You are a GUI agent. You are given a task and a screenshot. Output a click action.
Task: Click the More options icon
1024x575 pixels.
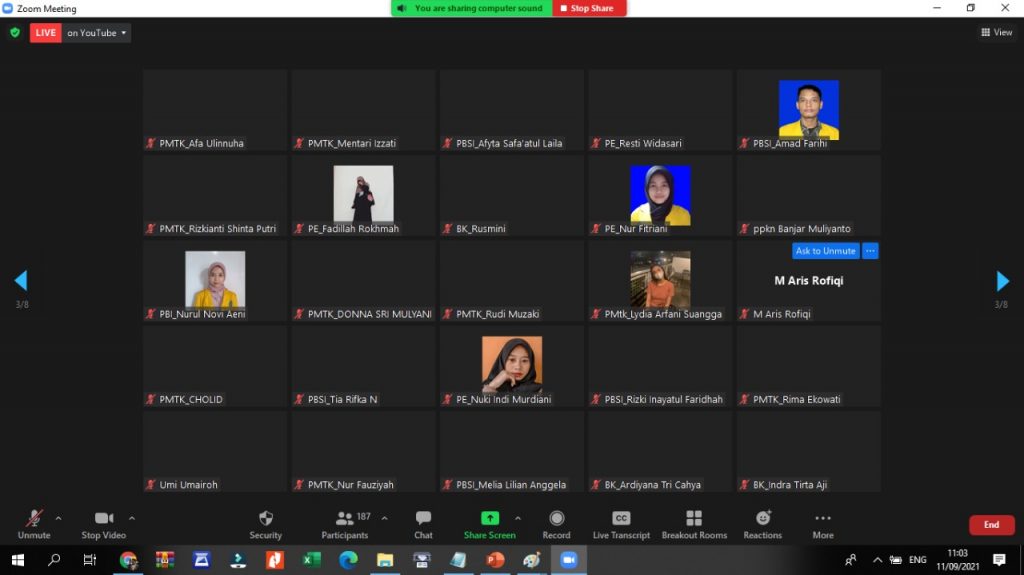[822, 518]
